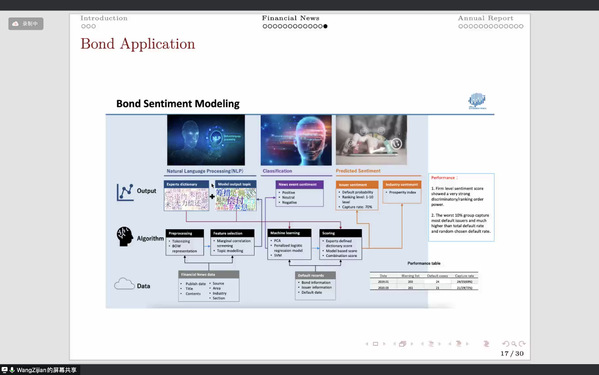Screen dimensions: 599x375
Task: Select first slide dot under Annual Report
Action: [461, 26]
